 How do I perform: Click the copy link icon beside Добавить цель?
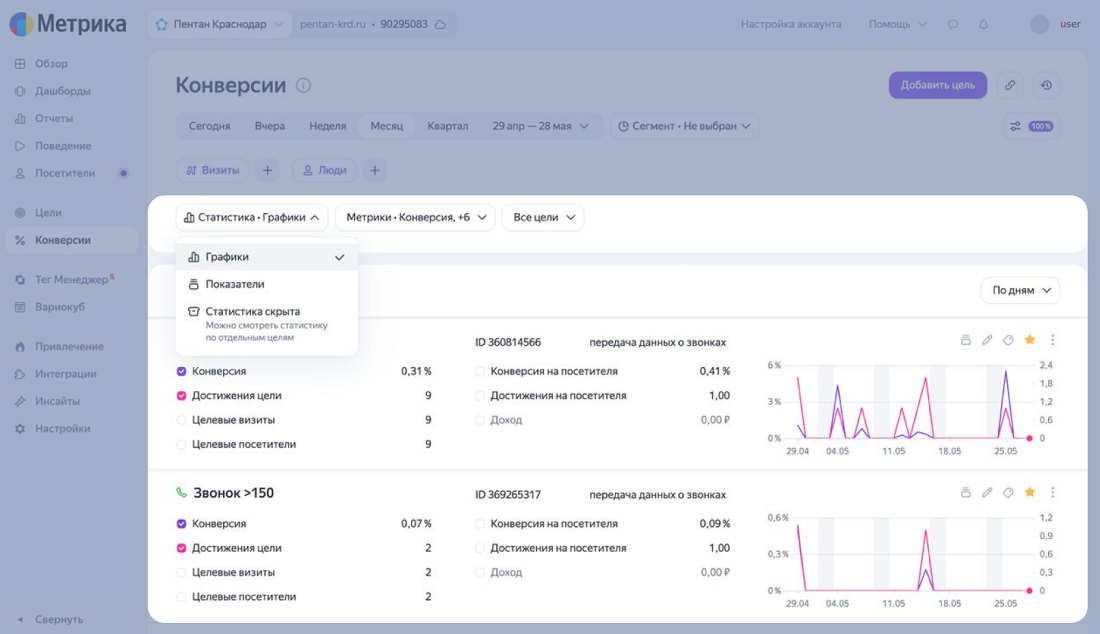pyautogui.click(x=1010, y=86)
